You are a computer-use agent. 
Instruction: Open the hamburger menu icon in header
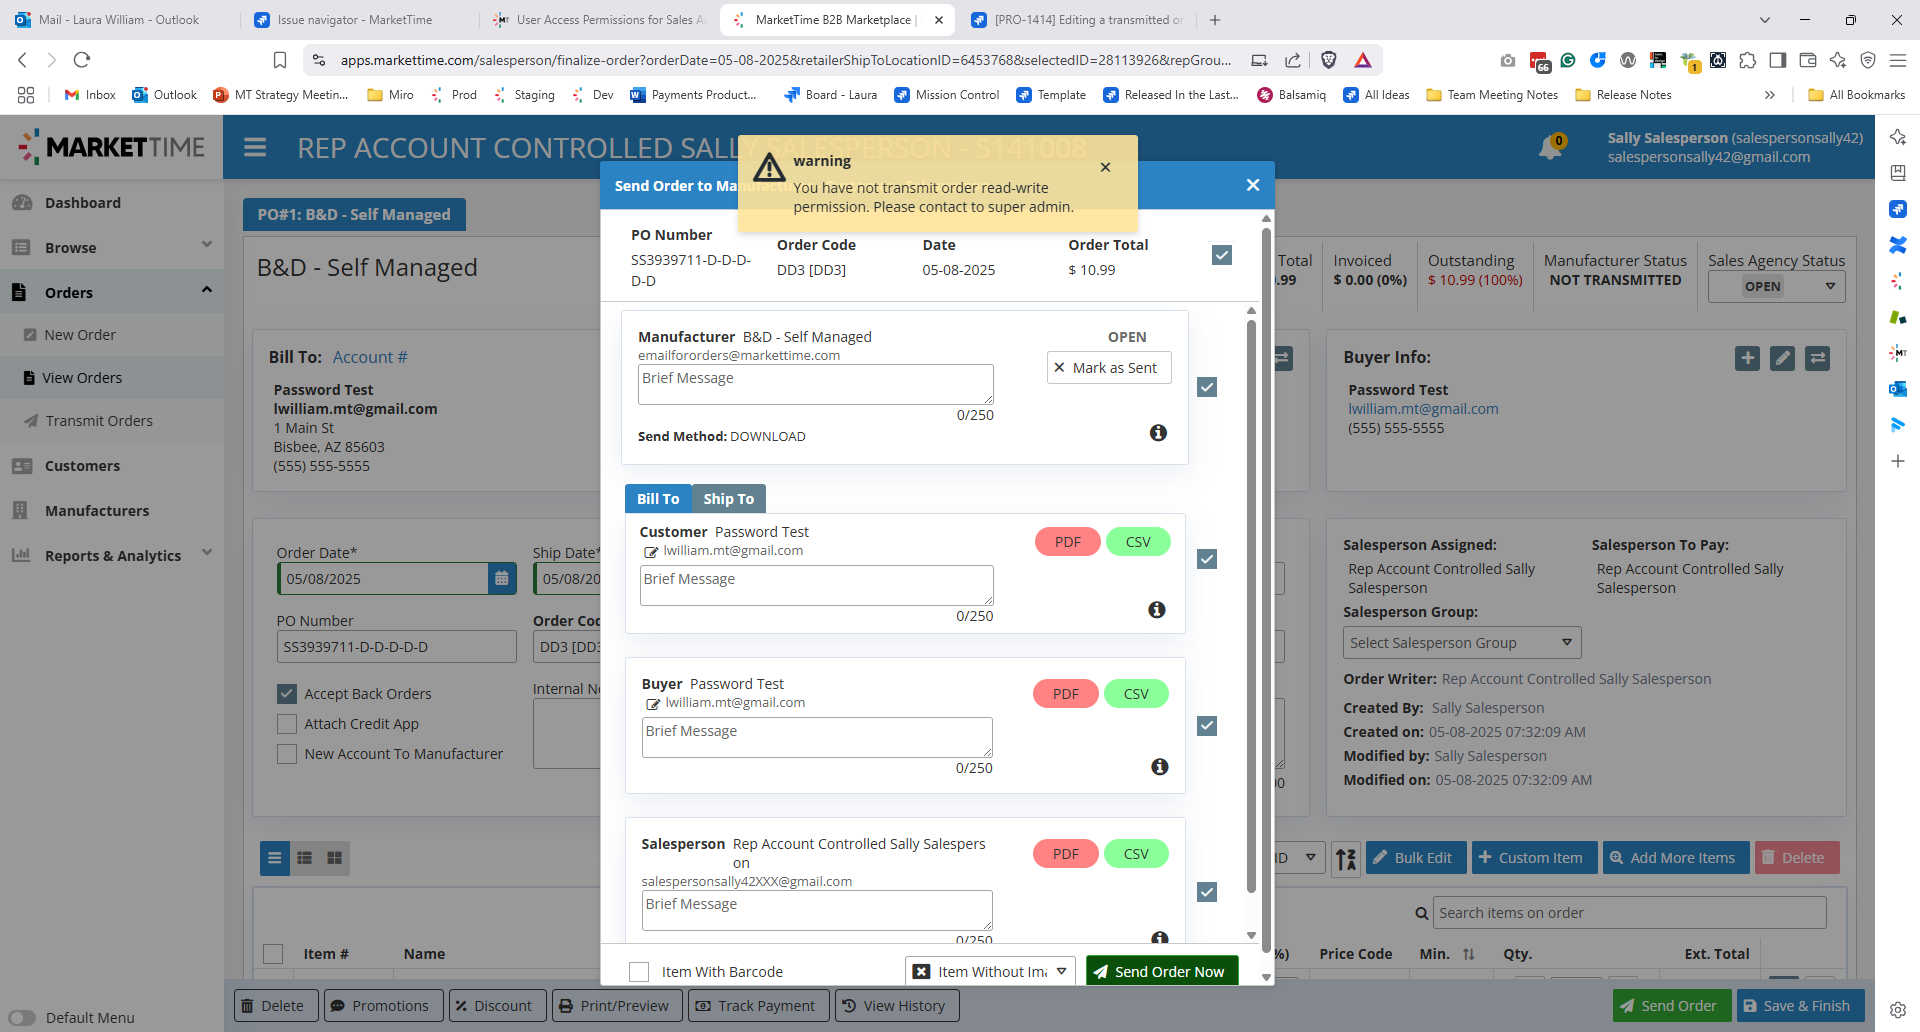click(255, 148)
